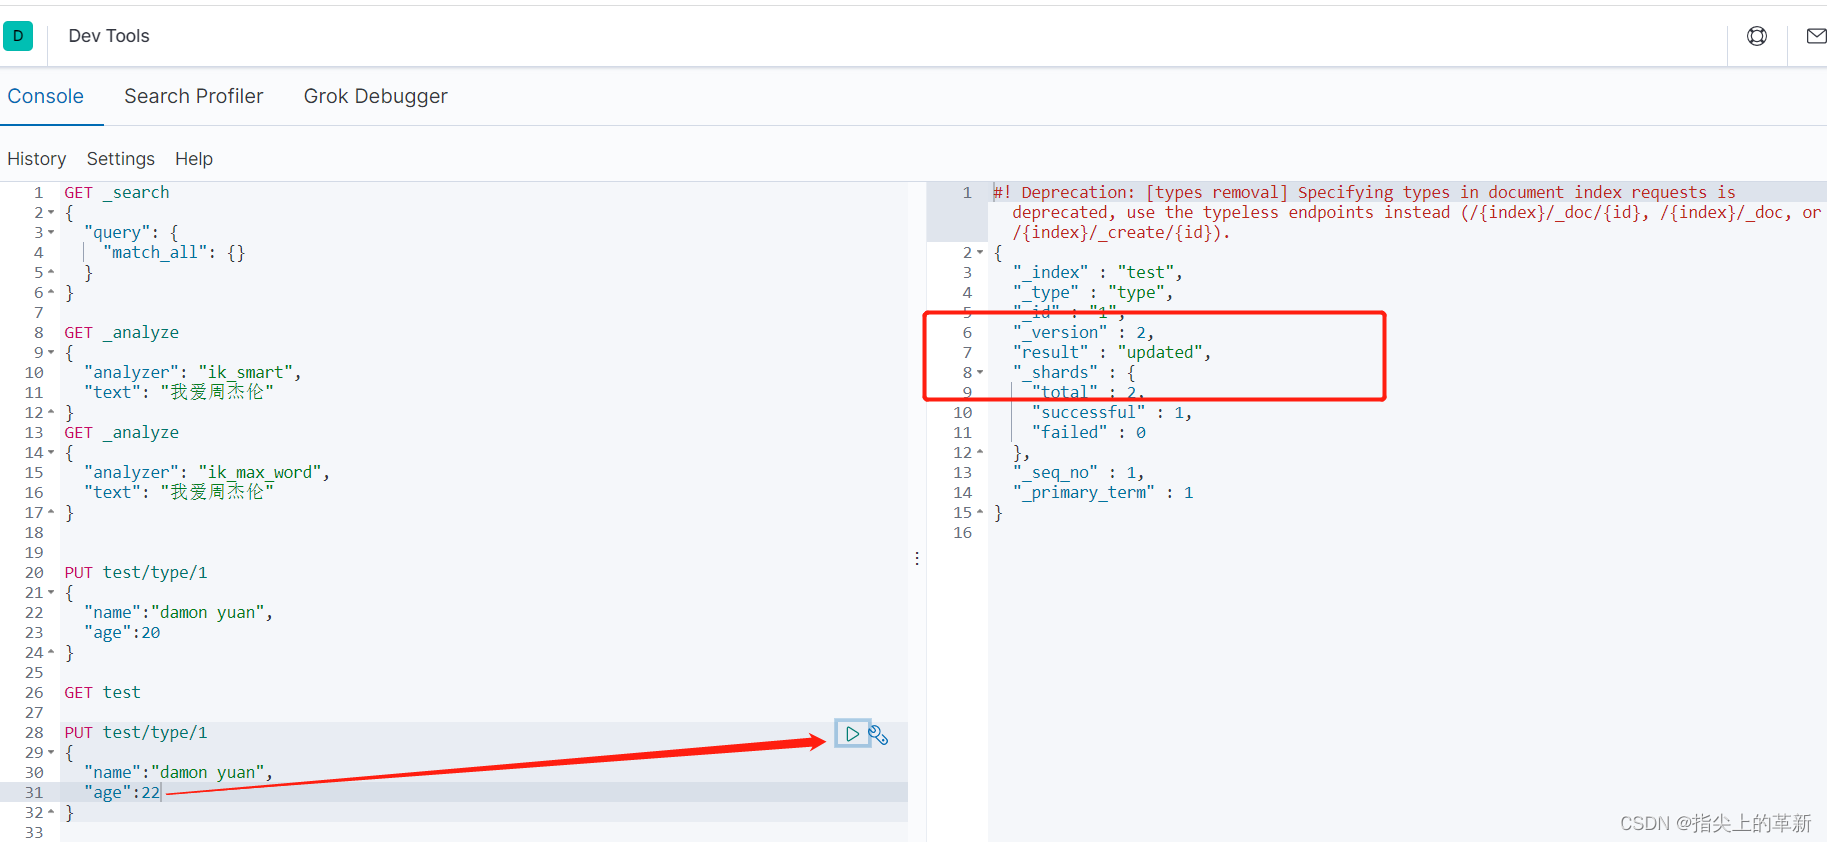Switch to the Console tab

[46, 96]
